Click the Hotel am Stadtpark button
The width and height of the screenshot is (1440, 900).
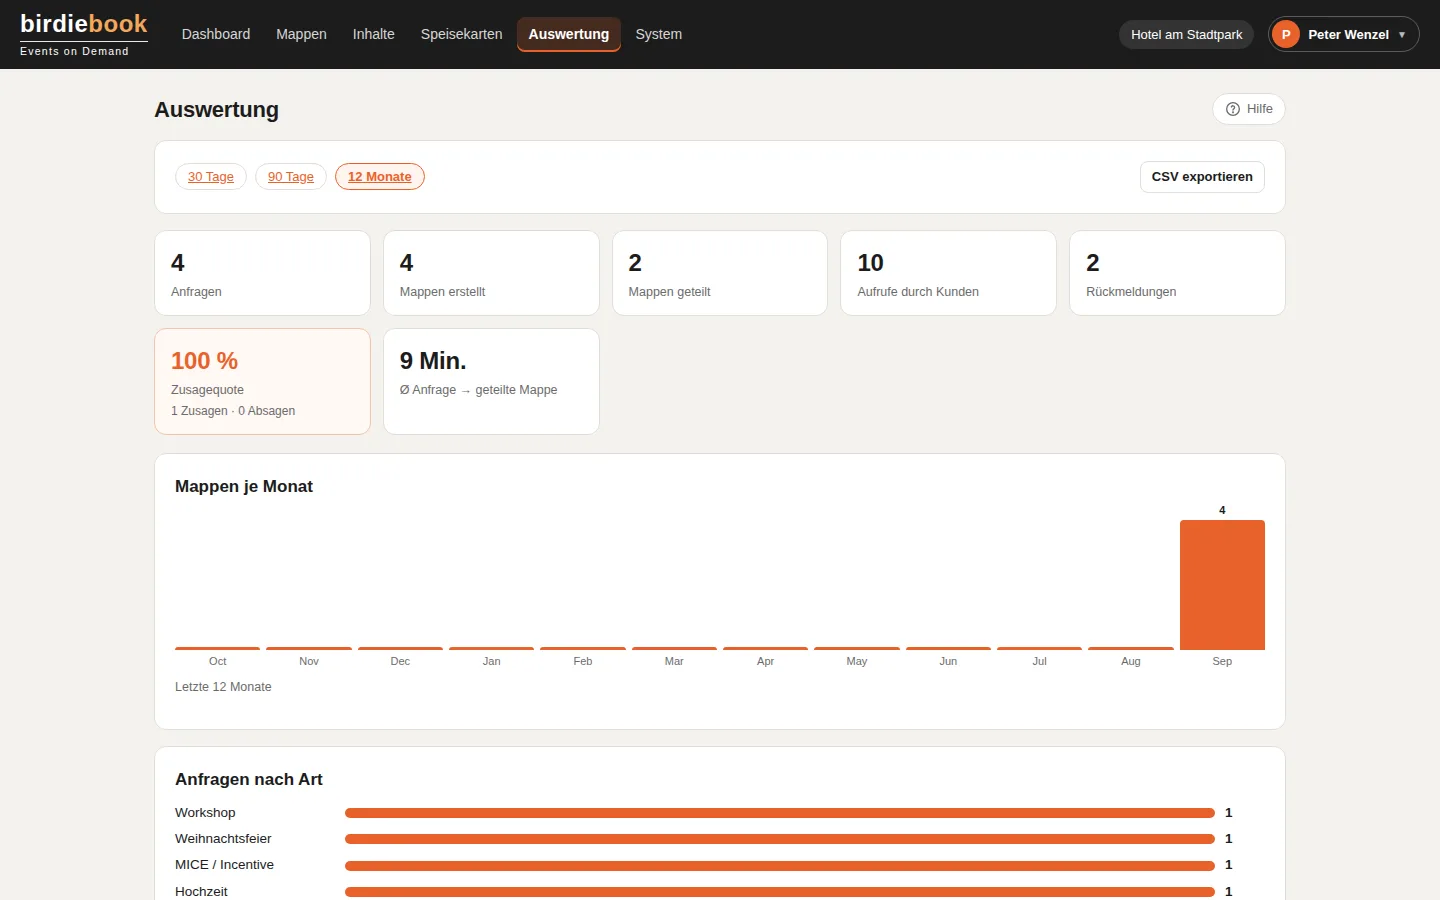tap(1187, 35)
